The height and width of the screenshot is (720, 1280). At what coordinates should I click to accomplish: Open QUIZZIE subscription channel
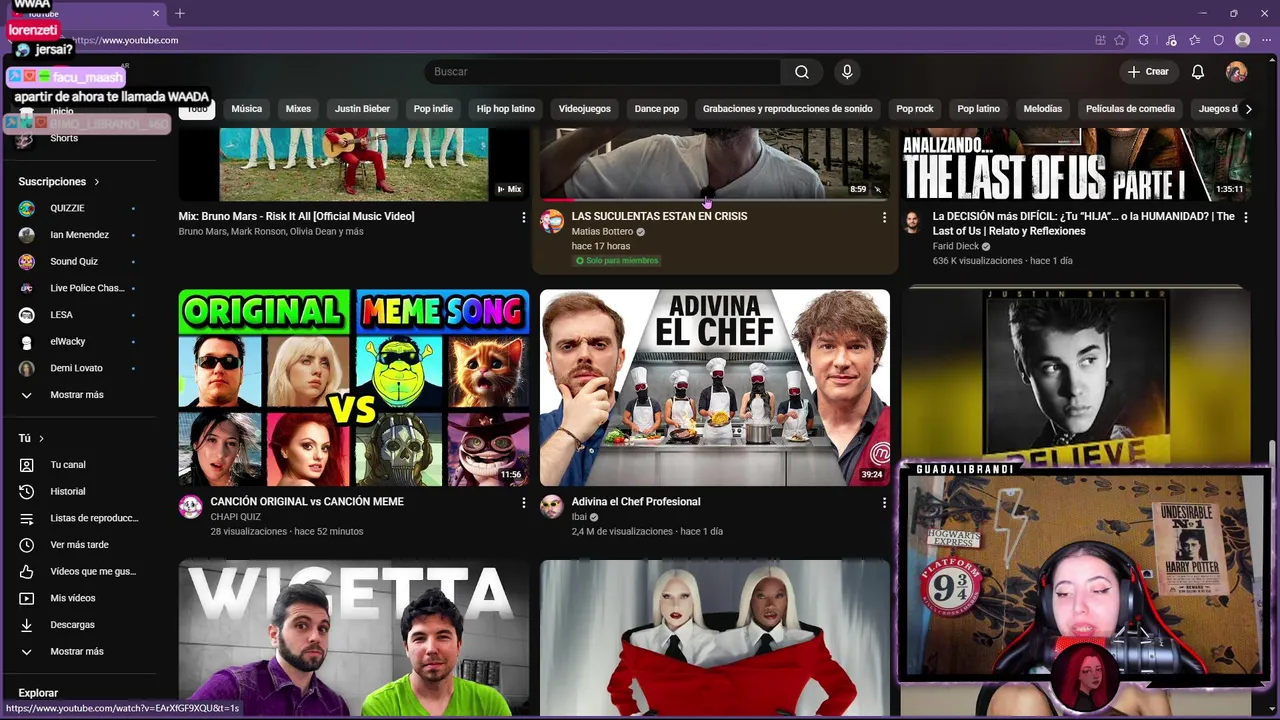point(78,208)
